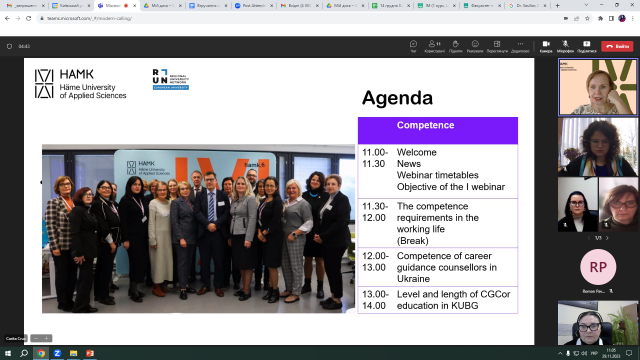Viewport: 640px width, 360px height.
Task: Bookmark this page with the star icon
Action: point(587,18)
